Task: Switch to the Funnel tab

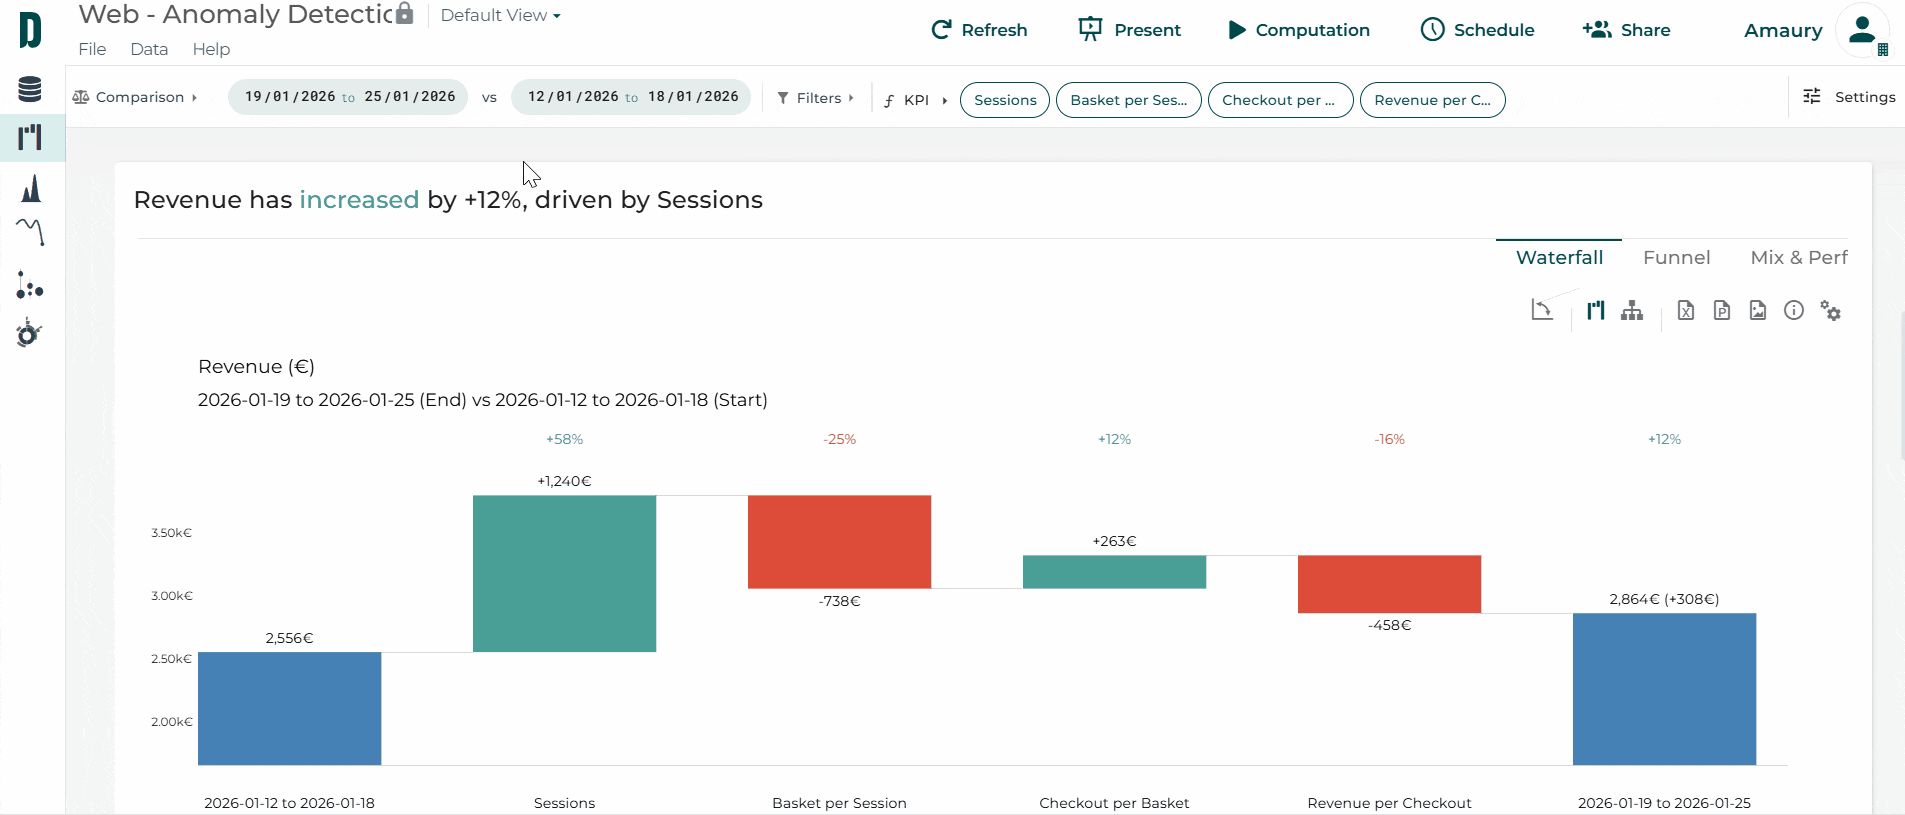Action: pos(1676,258)
